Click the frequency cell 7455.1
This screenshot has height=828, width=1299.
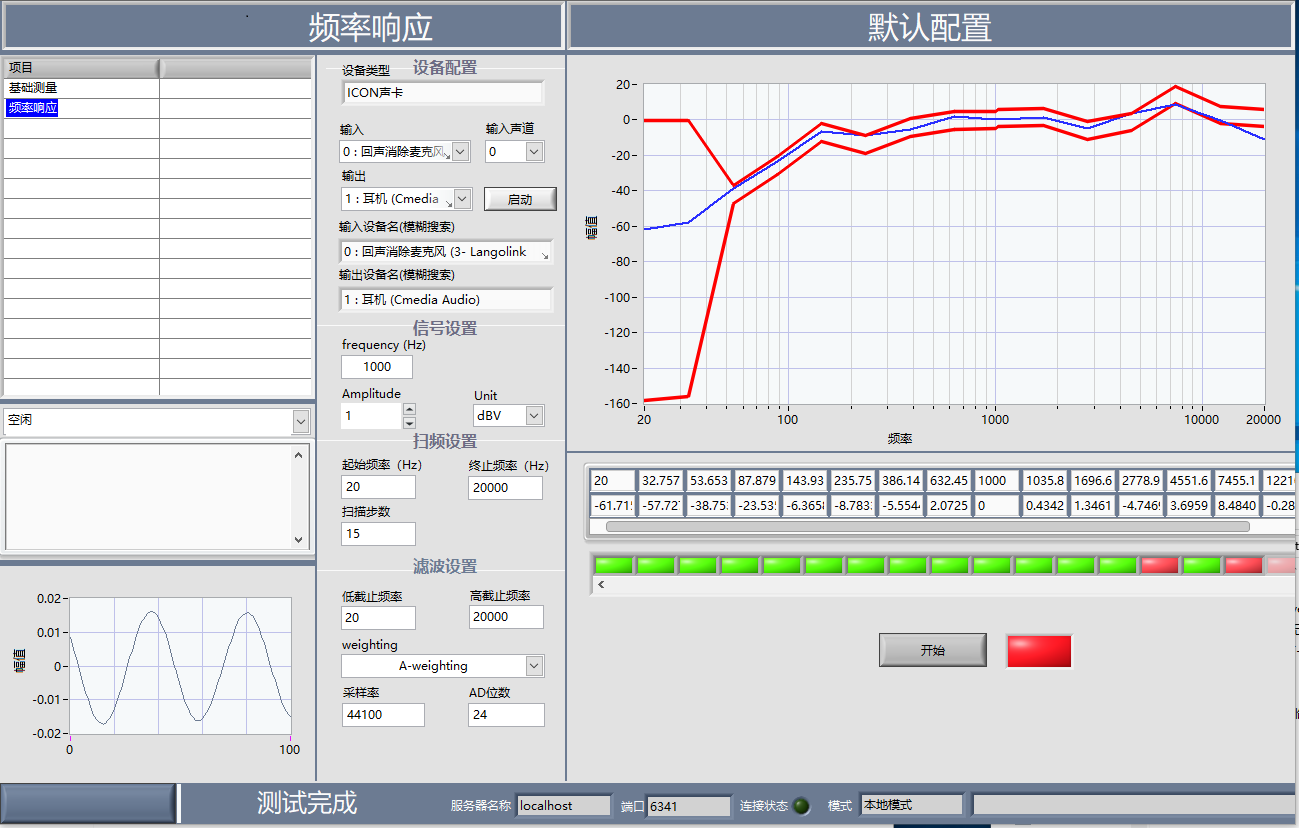point(1236,481)
